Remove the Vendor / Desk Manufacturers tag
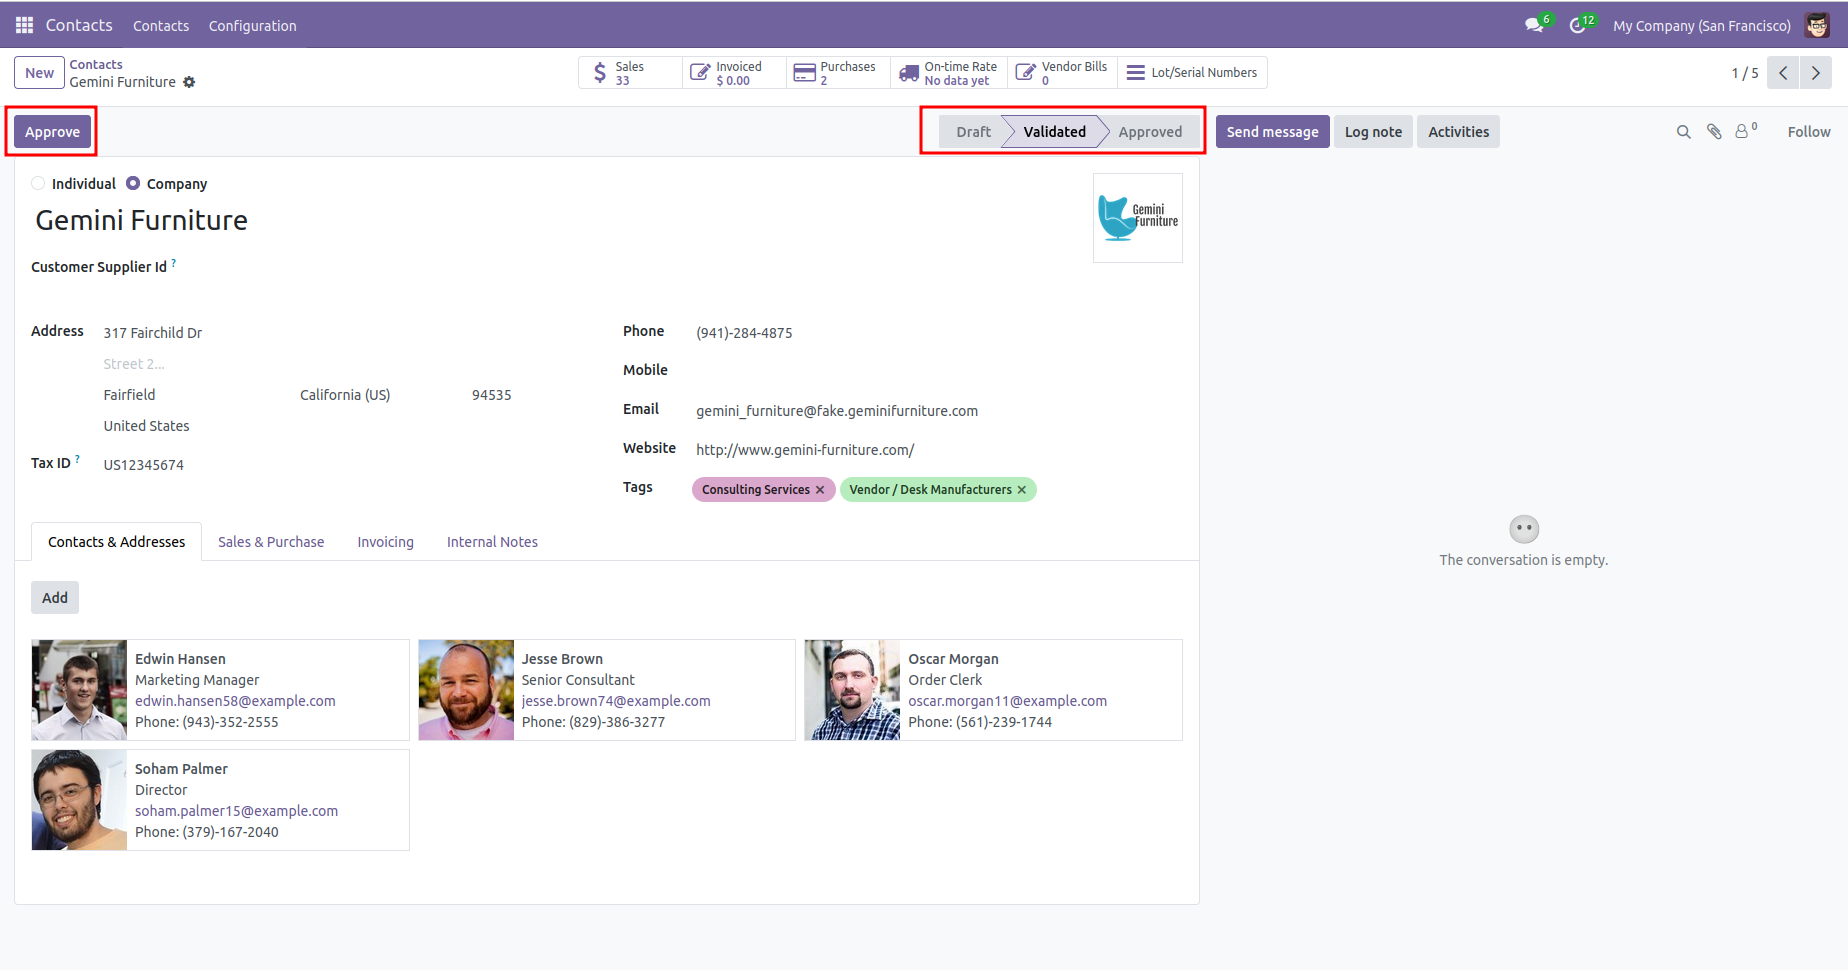1848x970 pixels. click(1022, 490)
